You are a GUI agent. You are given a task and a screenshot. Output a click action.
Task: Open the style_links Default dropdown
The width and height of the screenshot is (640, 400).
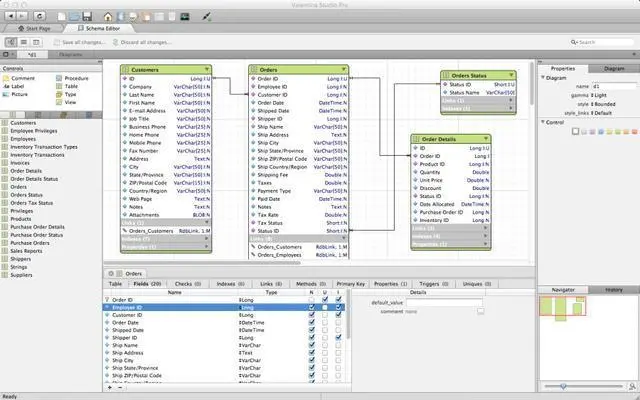coord(601,113)
